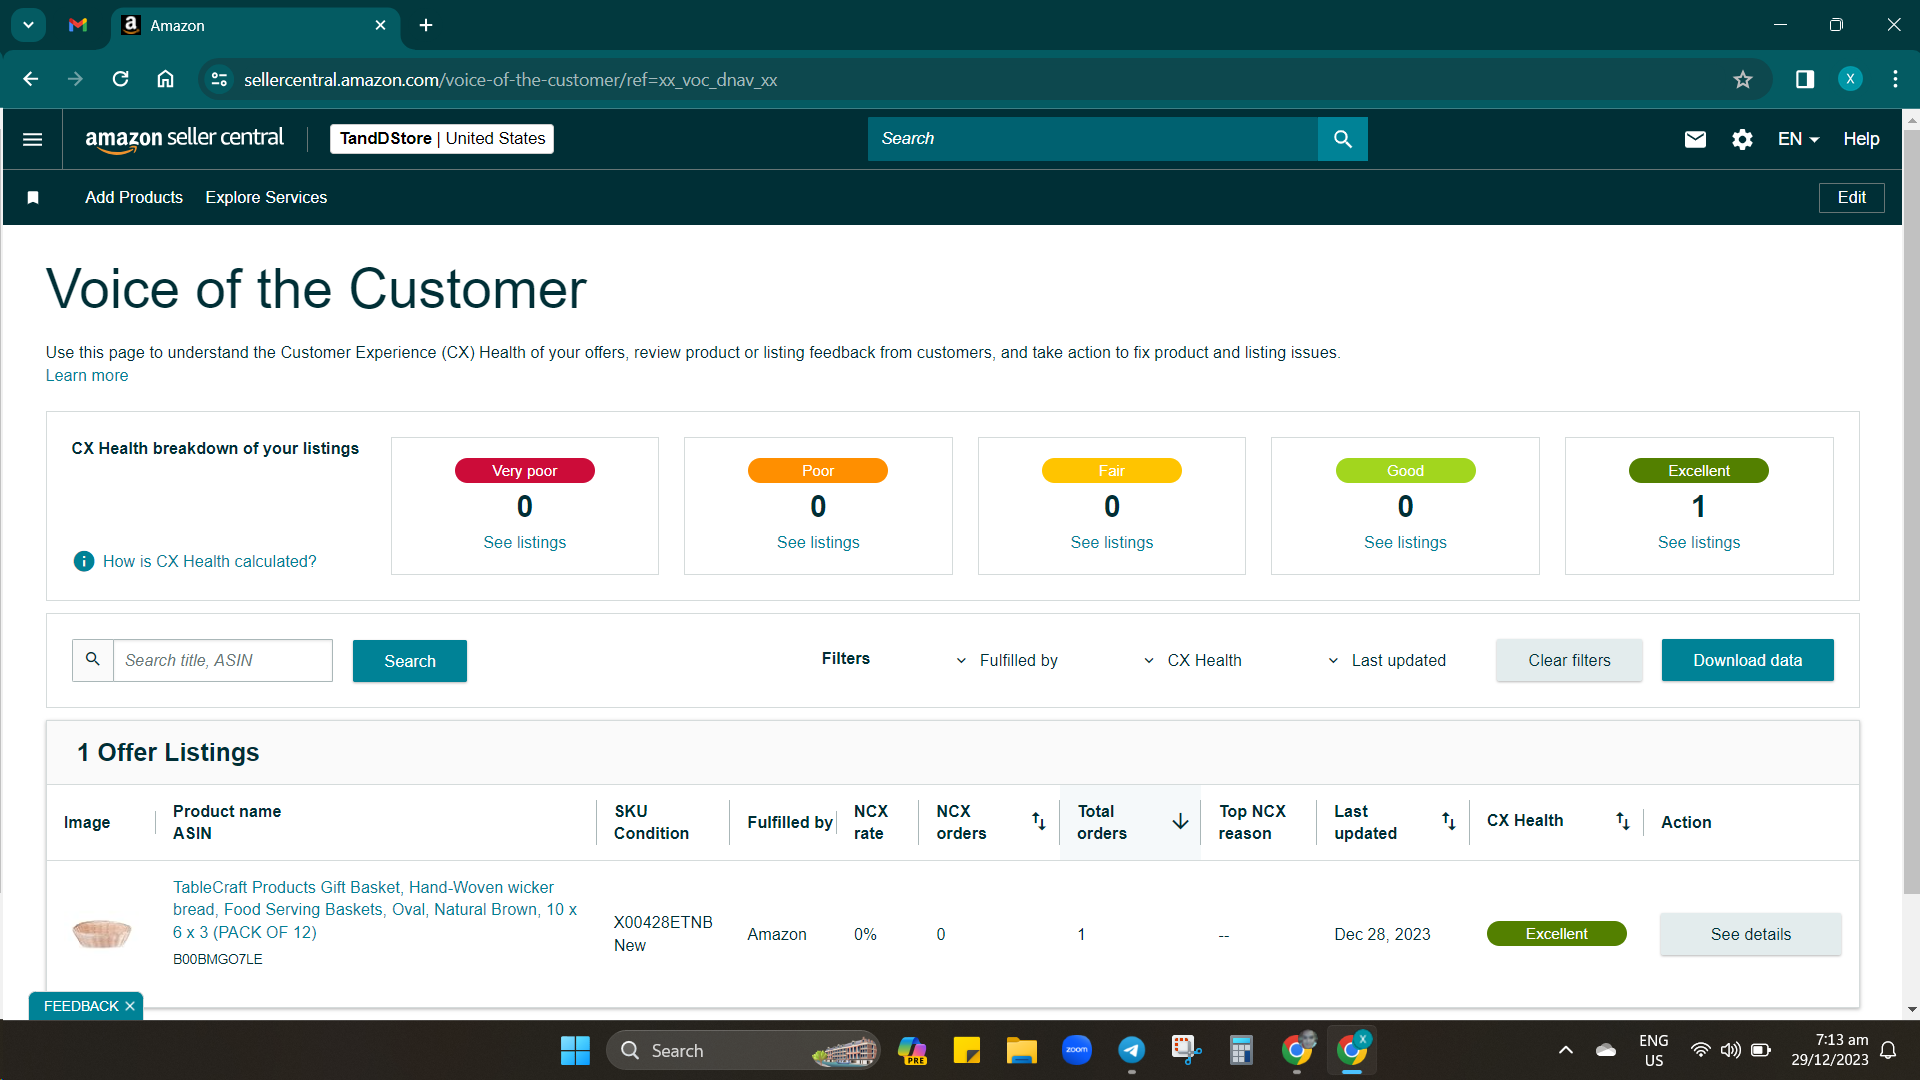
Task: Open Chrome's three-dot menu
Action: [x=1895, y=80]
